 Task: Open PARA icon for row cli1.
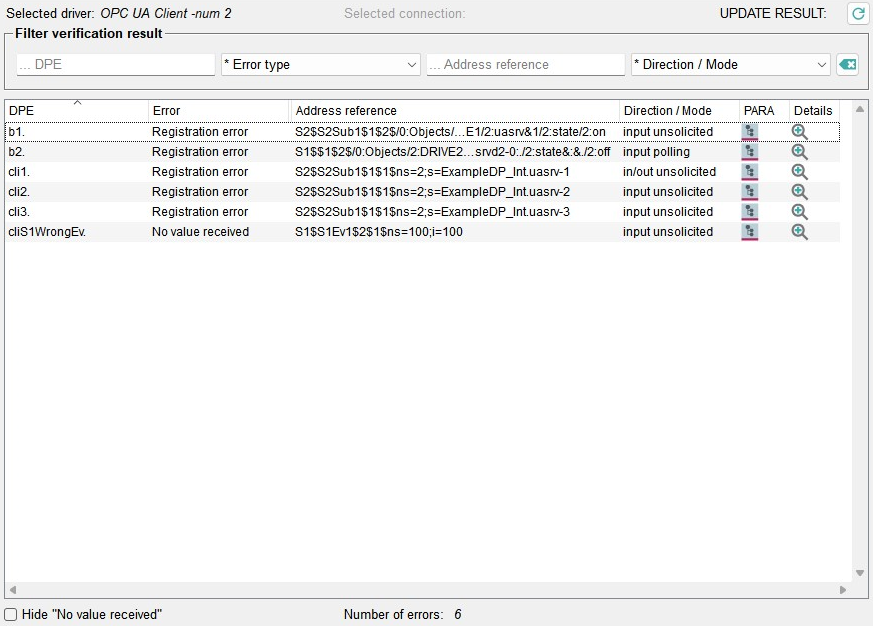750,172
